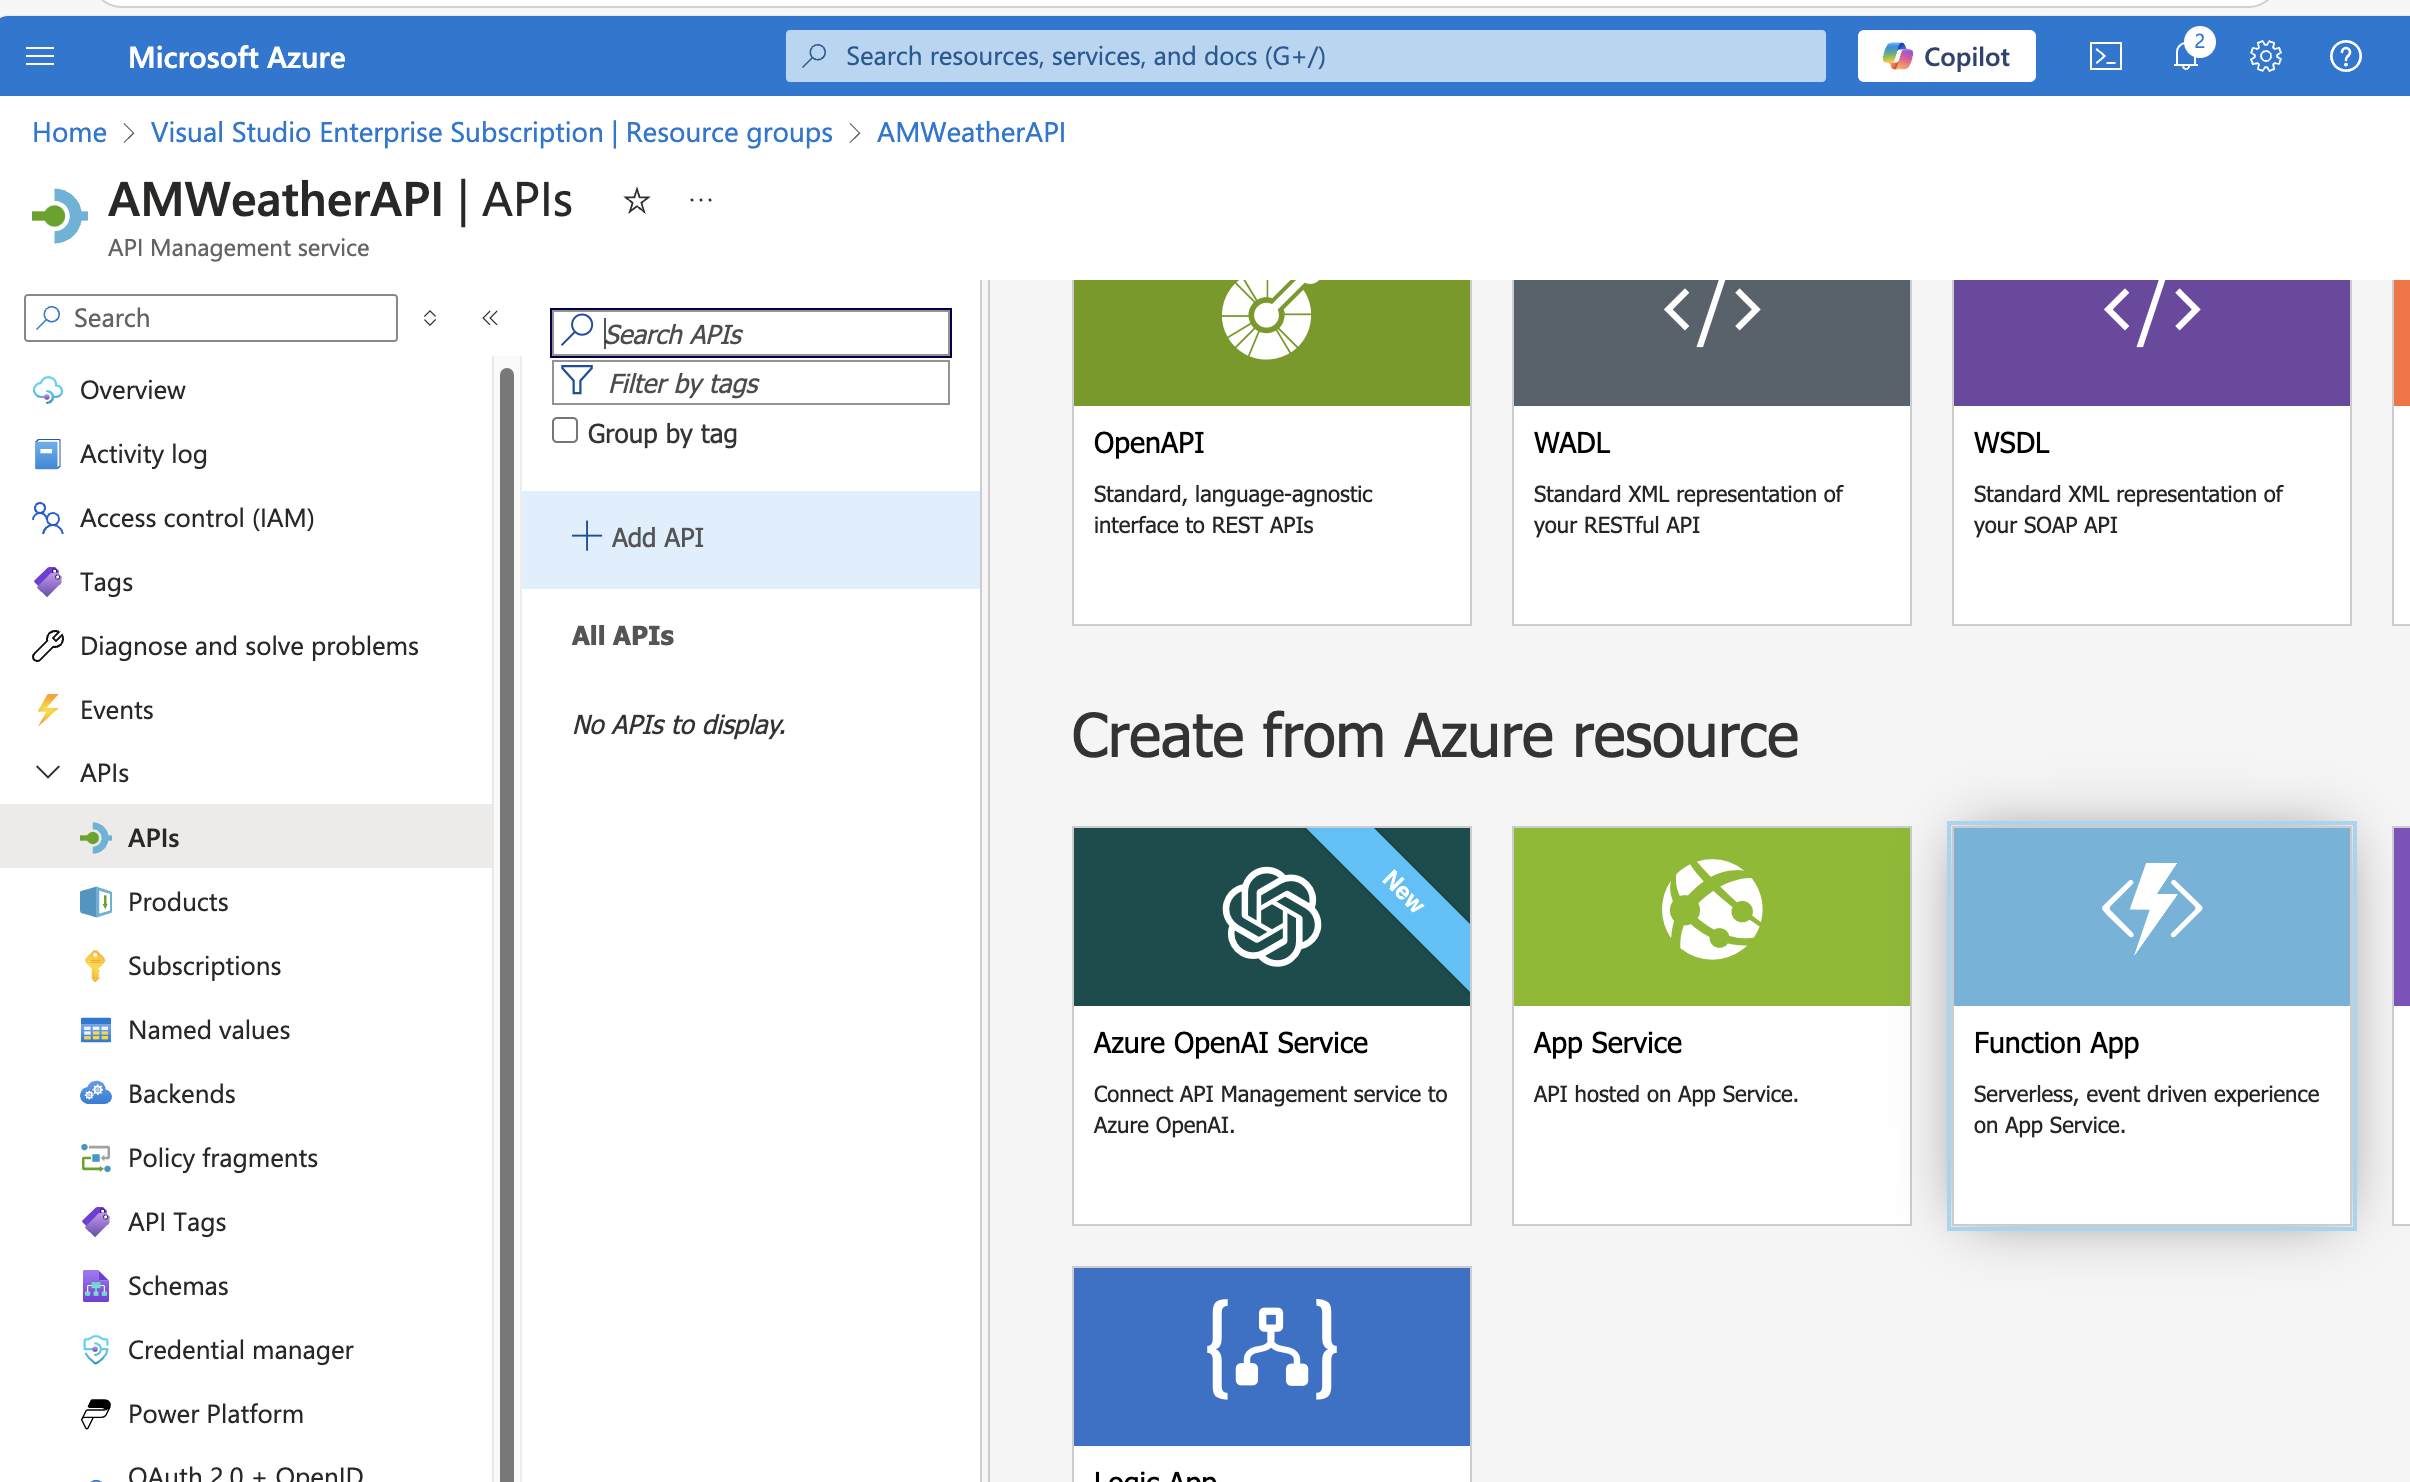The image size is (2410, 1482).
Task: Open Credential manager icon
Action: (95, 1350)
